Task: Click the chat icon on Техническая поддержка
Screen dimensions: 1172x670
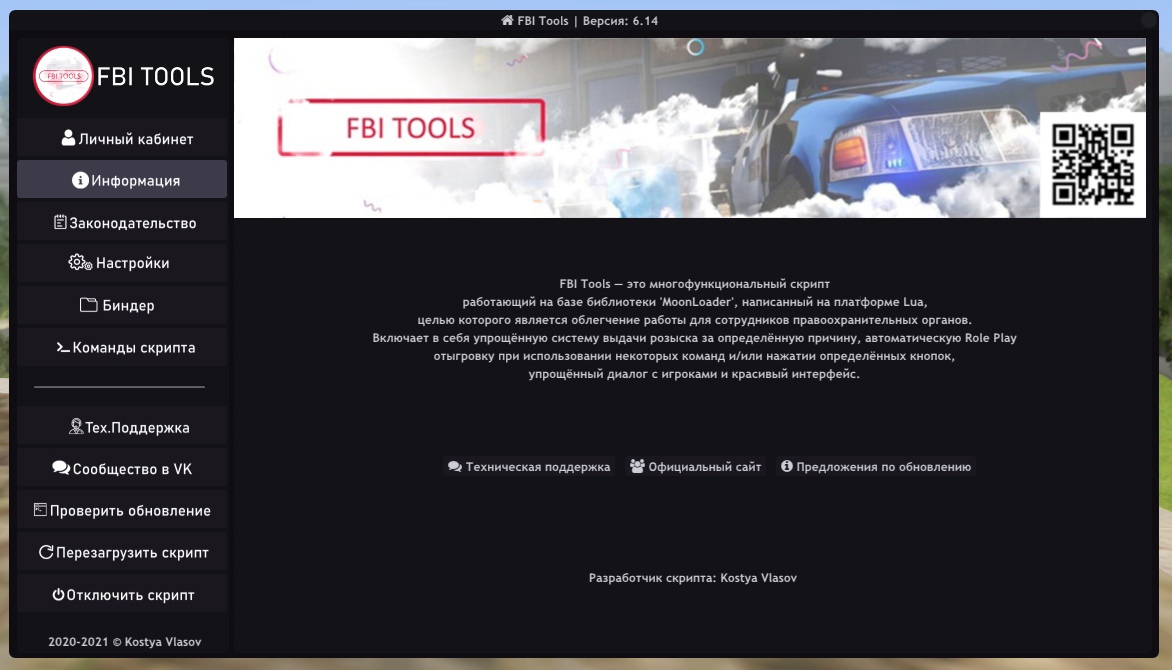Action: [x=454, y=467]
